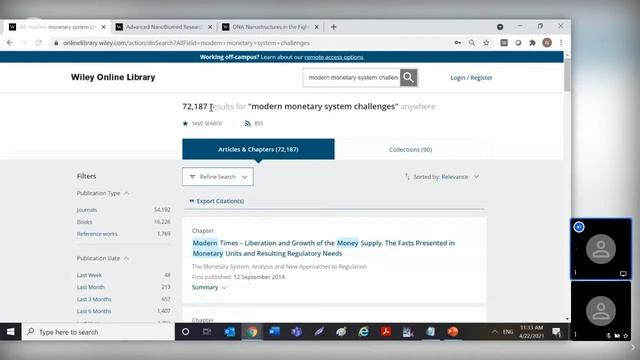Click the browser address bar URL

(x=186, y=43)
